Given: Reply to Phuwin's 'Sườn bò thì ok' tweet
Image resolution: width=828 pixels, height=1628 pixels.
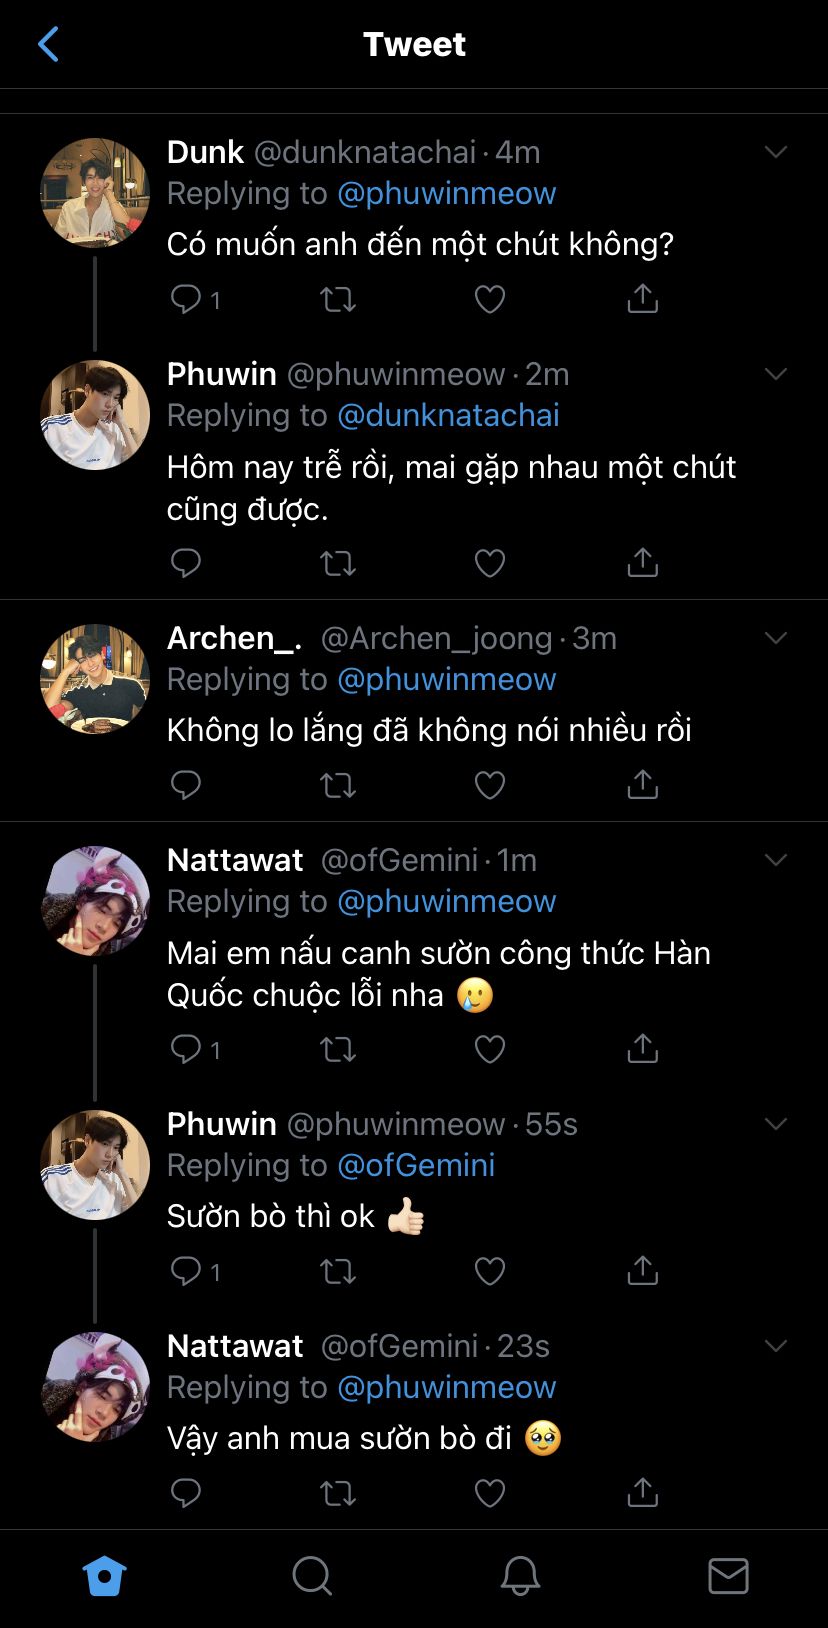Looking at the screenshot, I should 186,1271.
